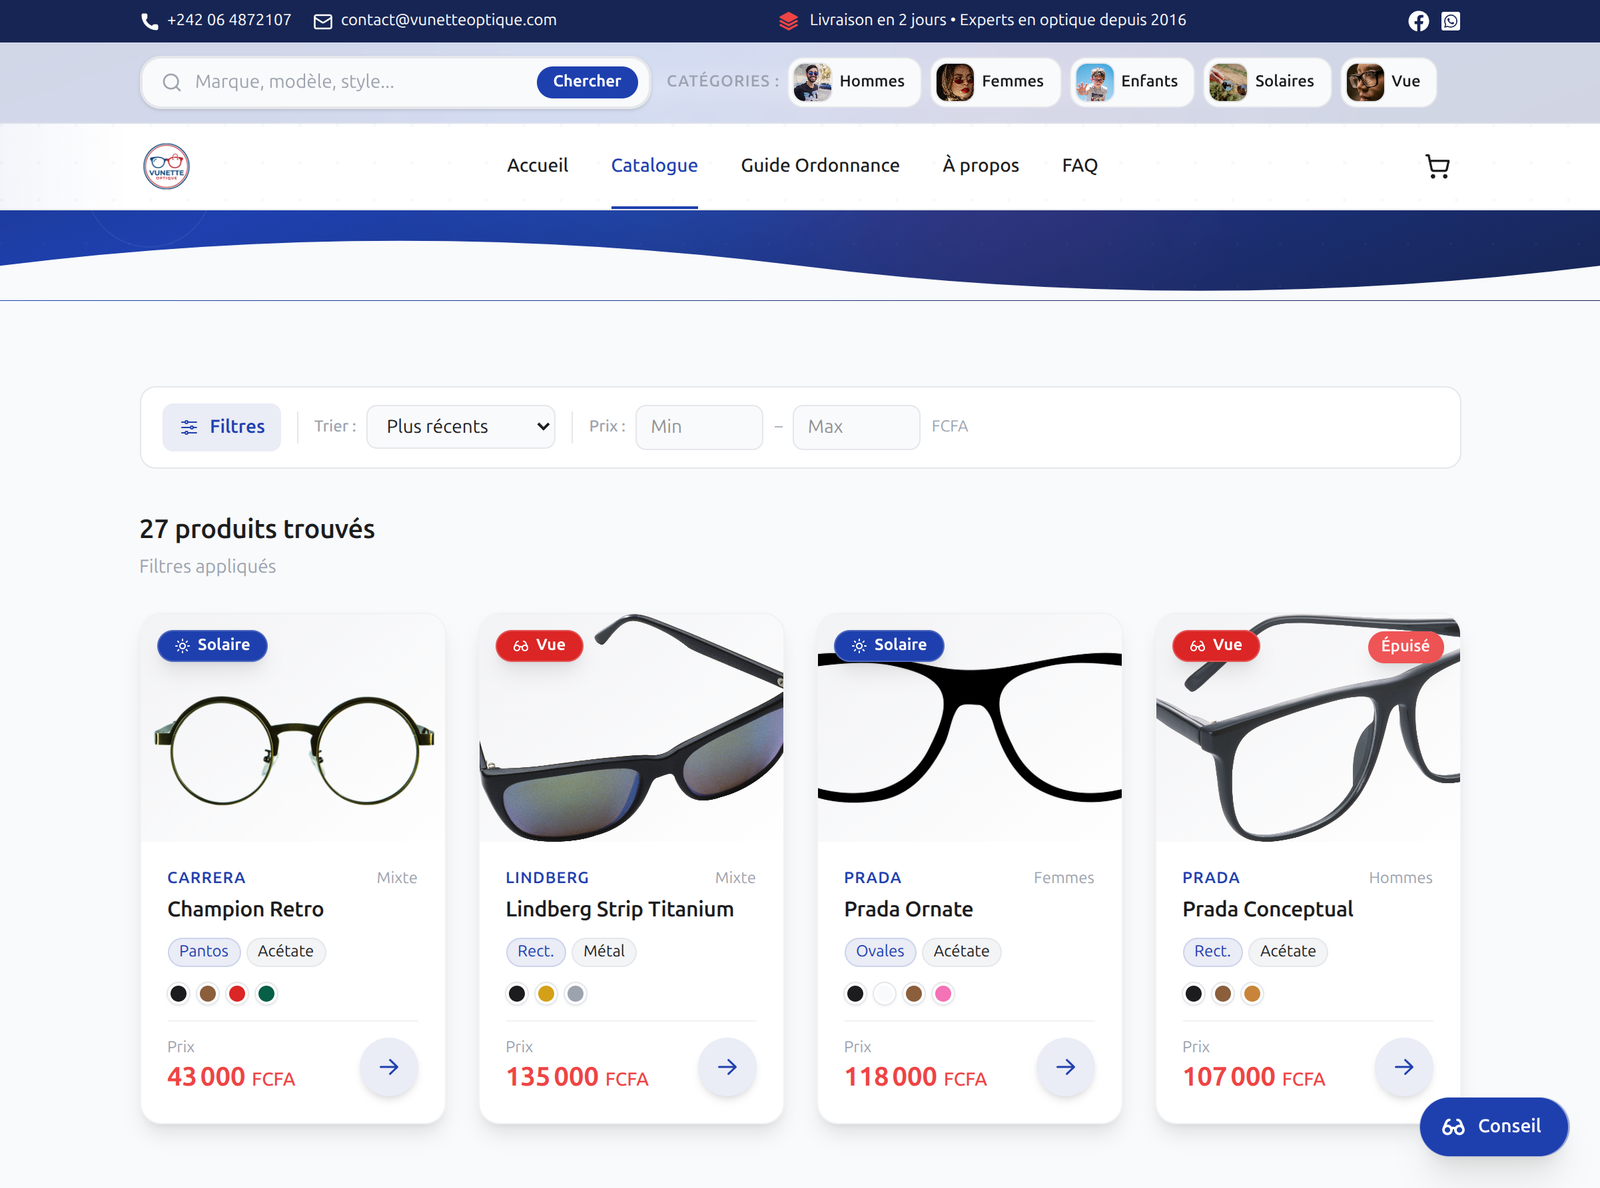This screenshot has width=1600, height=1188.
Task: Go to Accueil page
Action: [537, 166]
